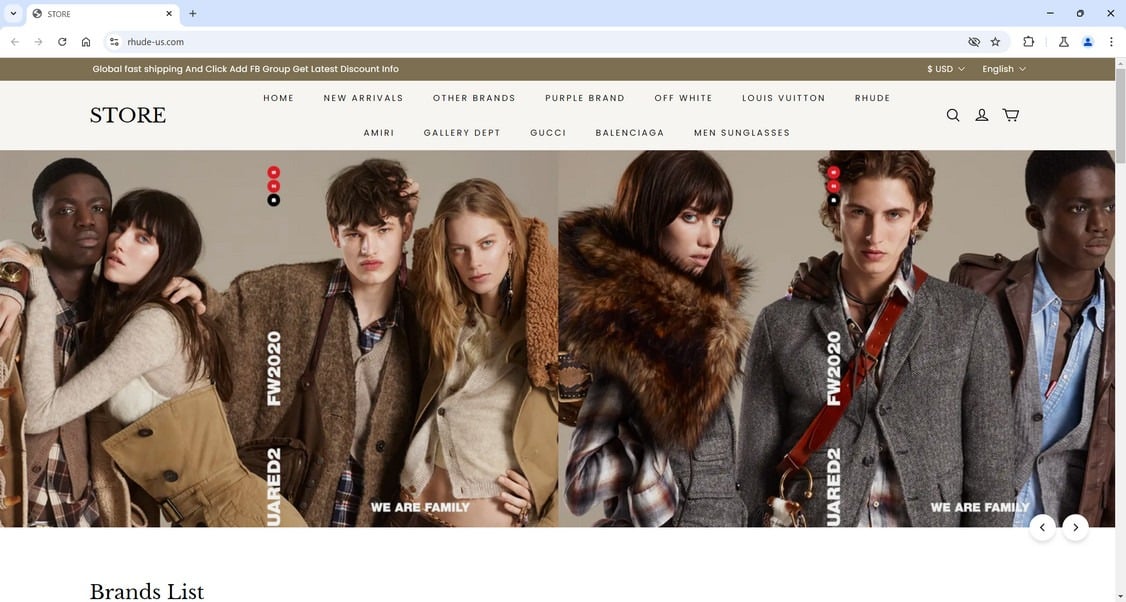Open PURPLE BRAND menu item
Screen dimensions: 1126x602
coord(585,98)
